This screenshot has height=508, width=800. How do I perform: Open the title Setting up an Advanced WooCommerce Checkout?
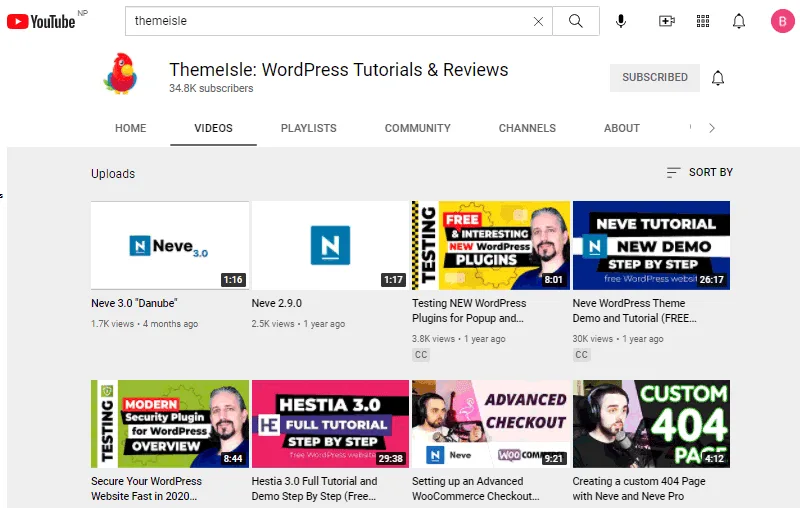476,489
